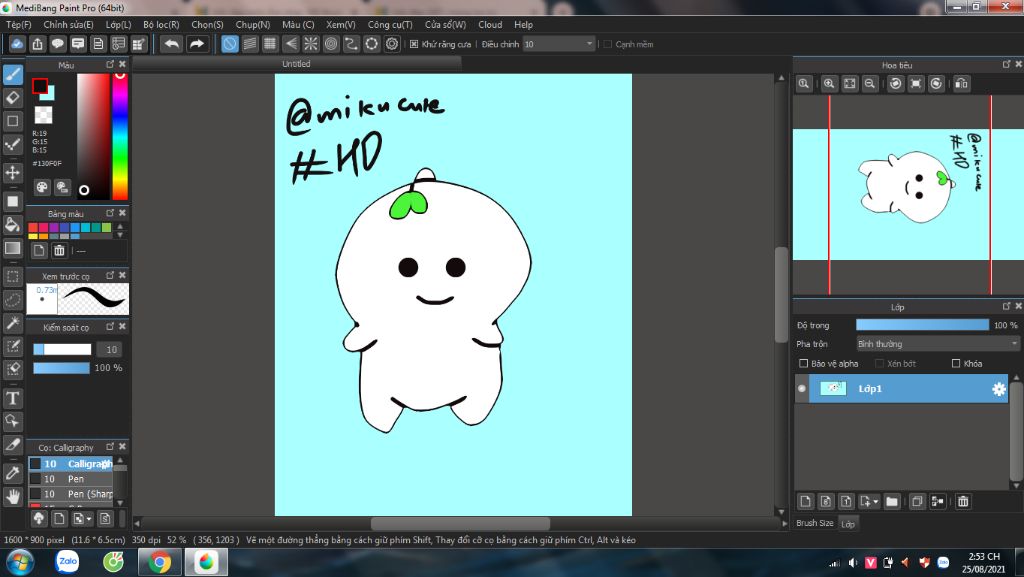The height and width of the screenshot is (577, 1024).
Task: Enable the concentric circle snap guide
Action: click(x=331, y=44)
